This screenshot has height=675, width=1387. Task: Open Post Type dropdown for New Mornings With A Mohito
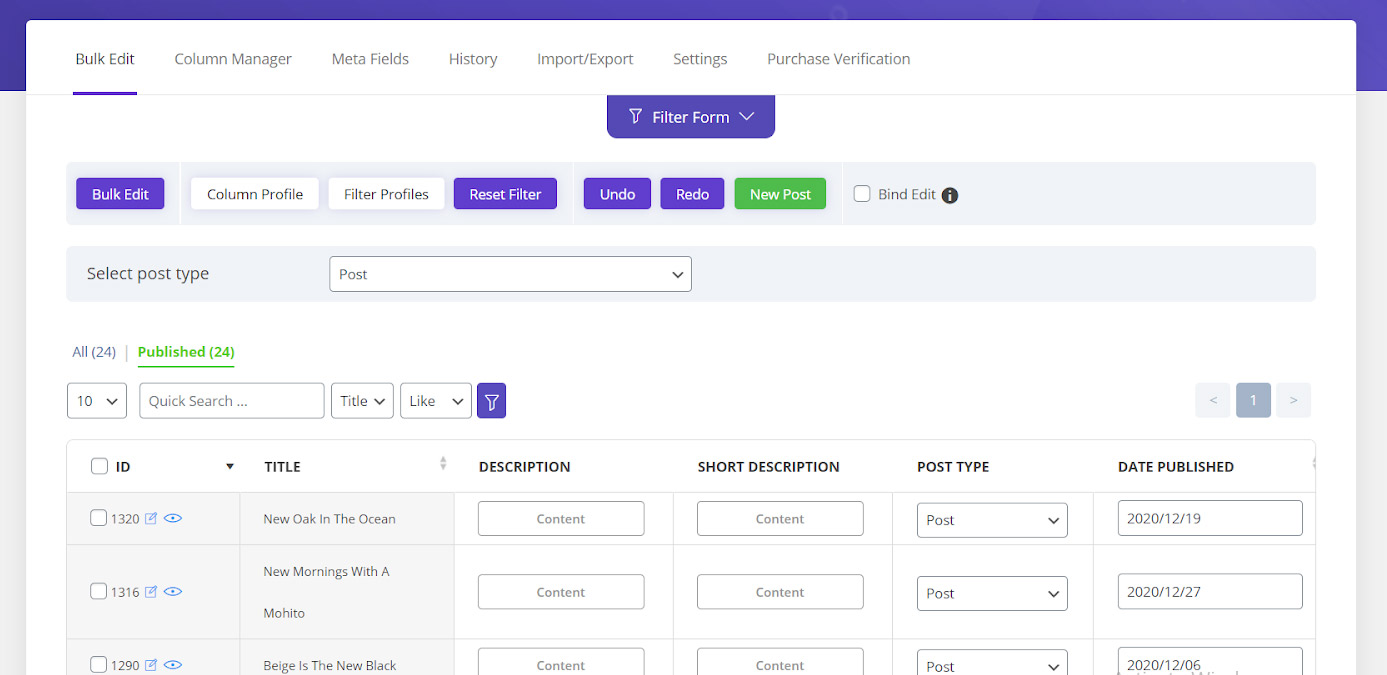(x=992, y=593)
